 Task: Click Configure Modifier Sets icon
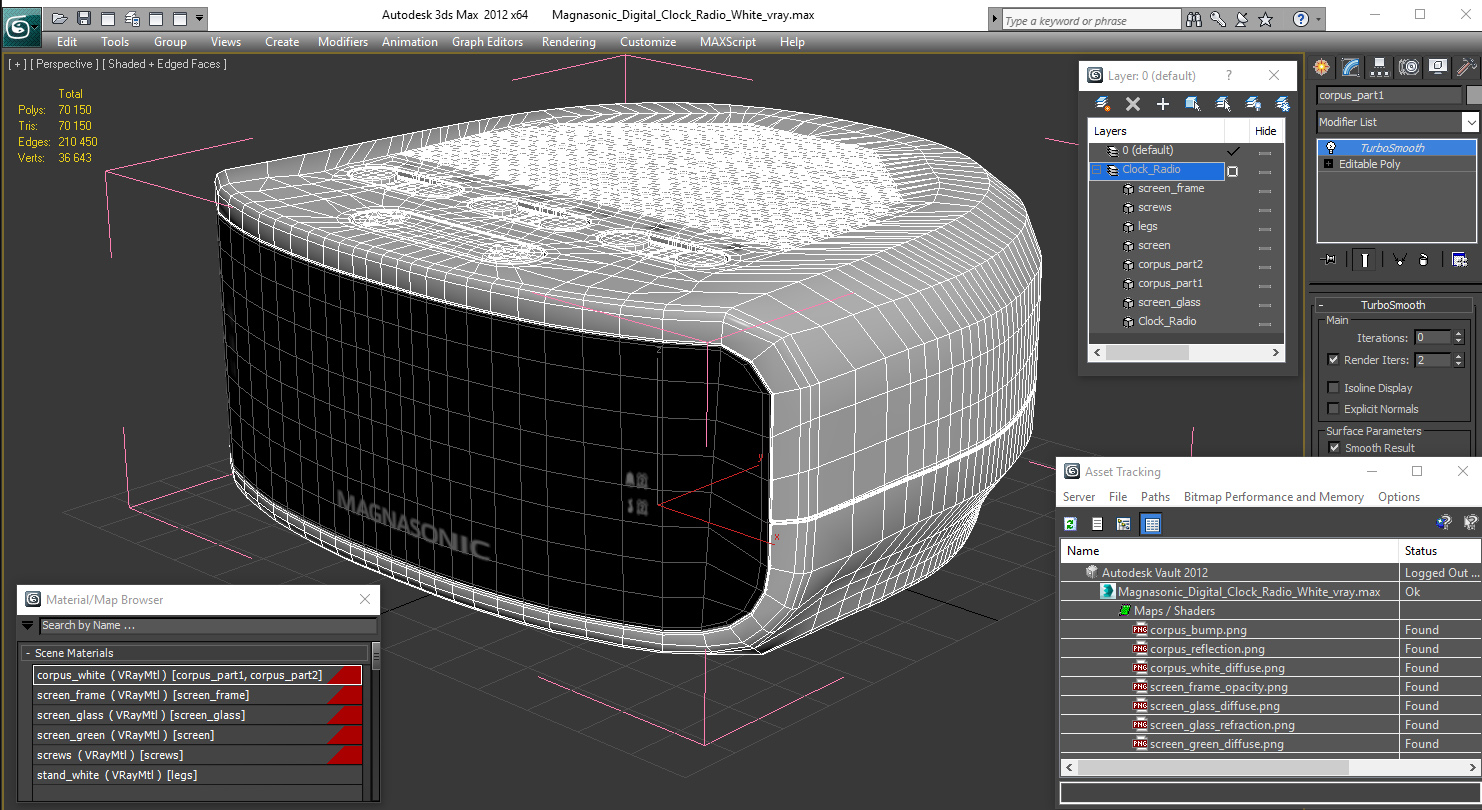click(1459, 260)
